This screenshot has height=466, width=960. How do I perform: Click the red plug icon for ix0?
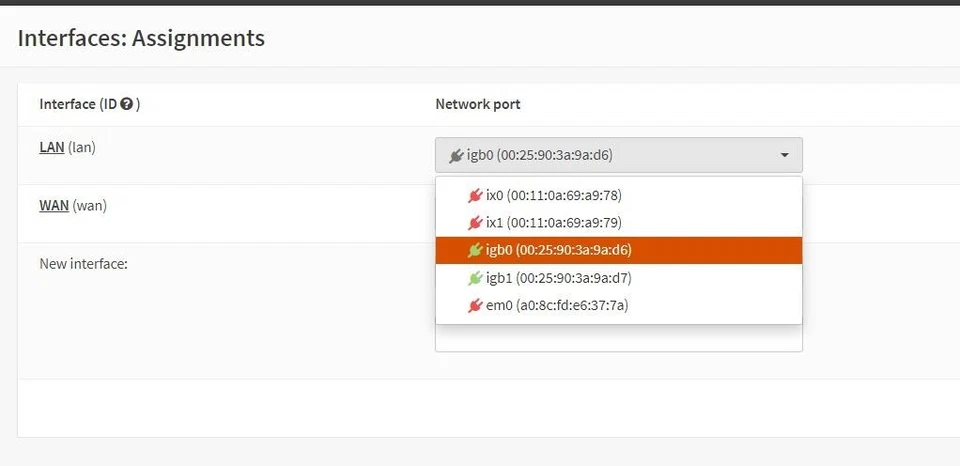(475, 195)
